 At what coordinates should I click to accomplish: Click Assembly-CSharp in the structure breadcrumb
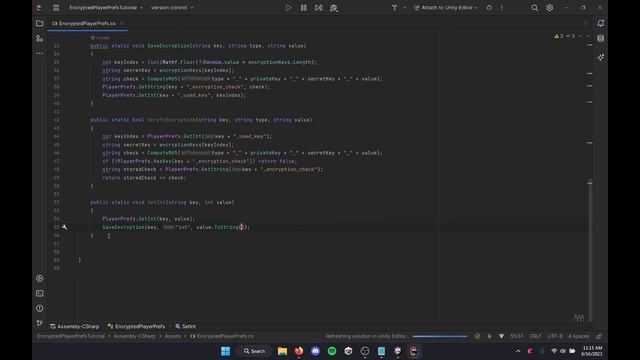click(75, 327)
